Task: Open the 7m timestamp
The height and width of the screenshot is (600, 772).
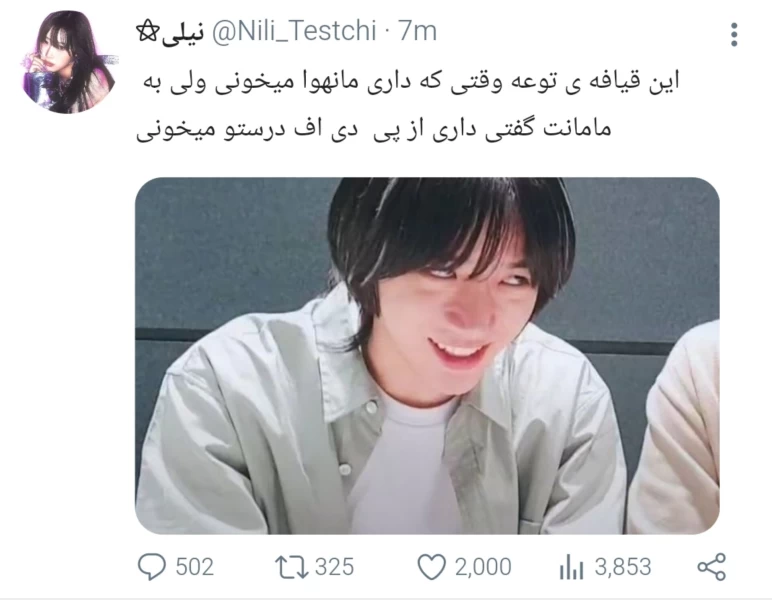Action: tap(417, 32)
